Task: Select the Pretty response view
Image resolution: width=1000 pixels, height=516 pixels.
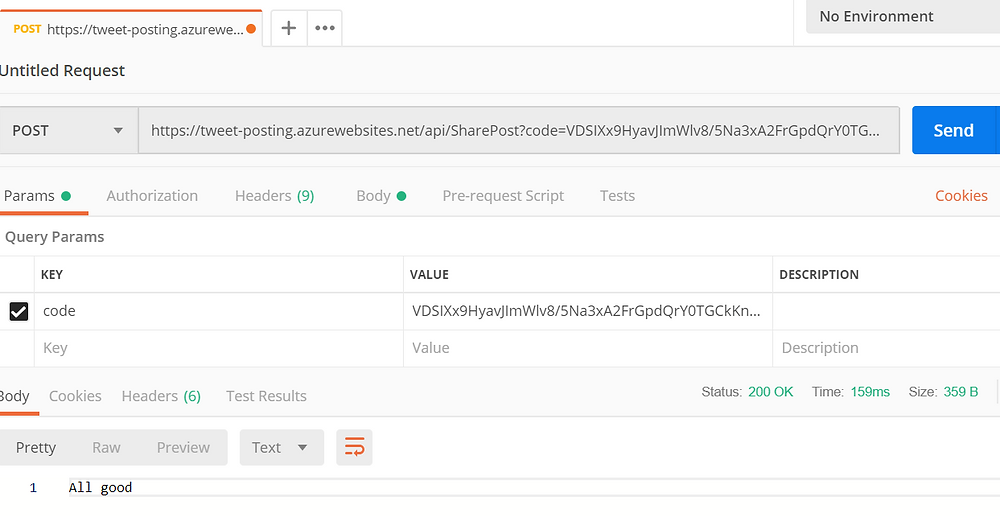Action: pos(36,447)
